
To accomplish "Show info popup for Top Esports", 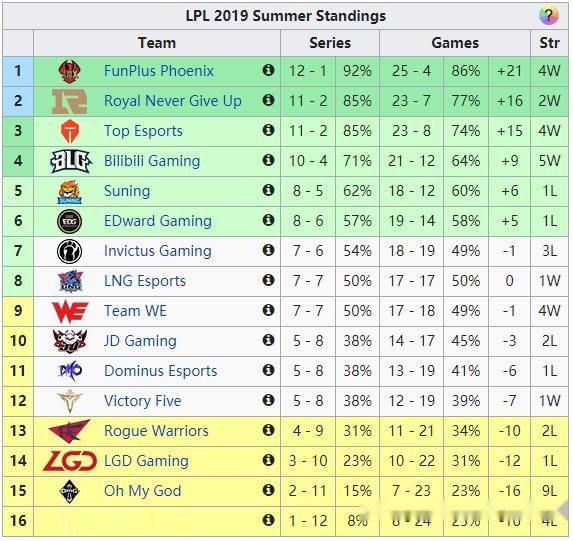I will pos(268,129).
